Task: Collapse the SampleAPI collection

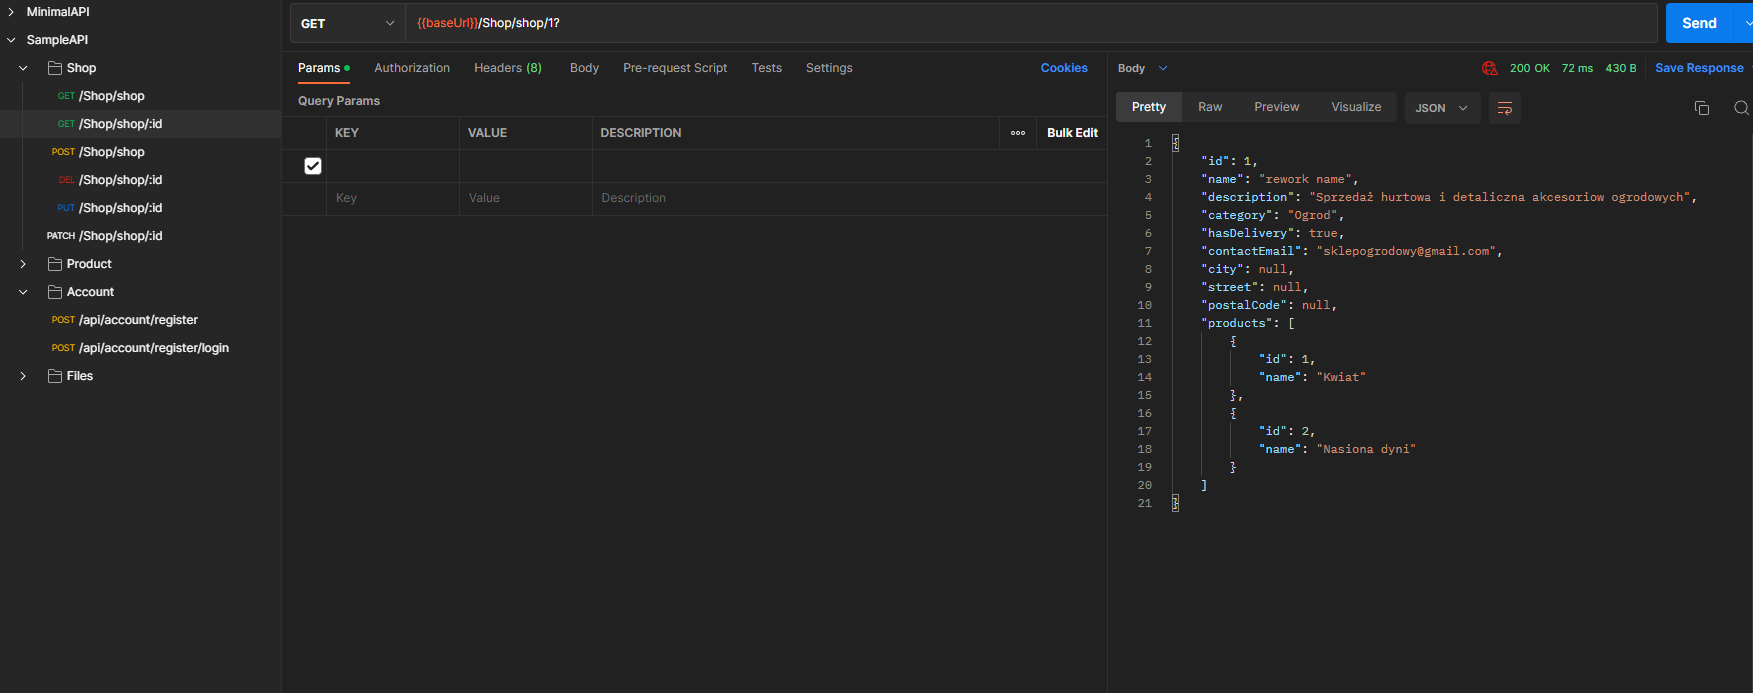Action: (x=11, y=40)
